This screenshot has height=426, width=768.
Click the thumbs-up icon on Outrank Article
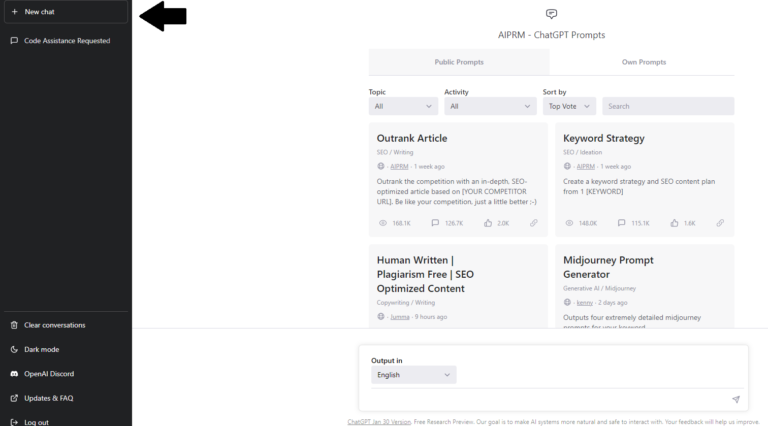[487, 223]
